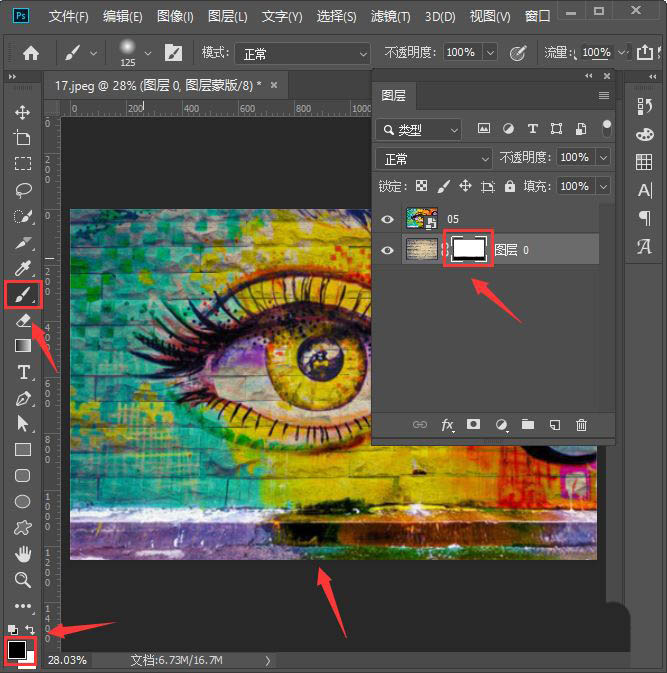This screenshot has height=673, width=667.
Task: Open the Color palette panel icon
Action: tap(644, 134)
